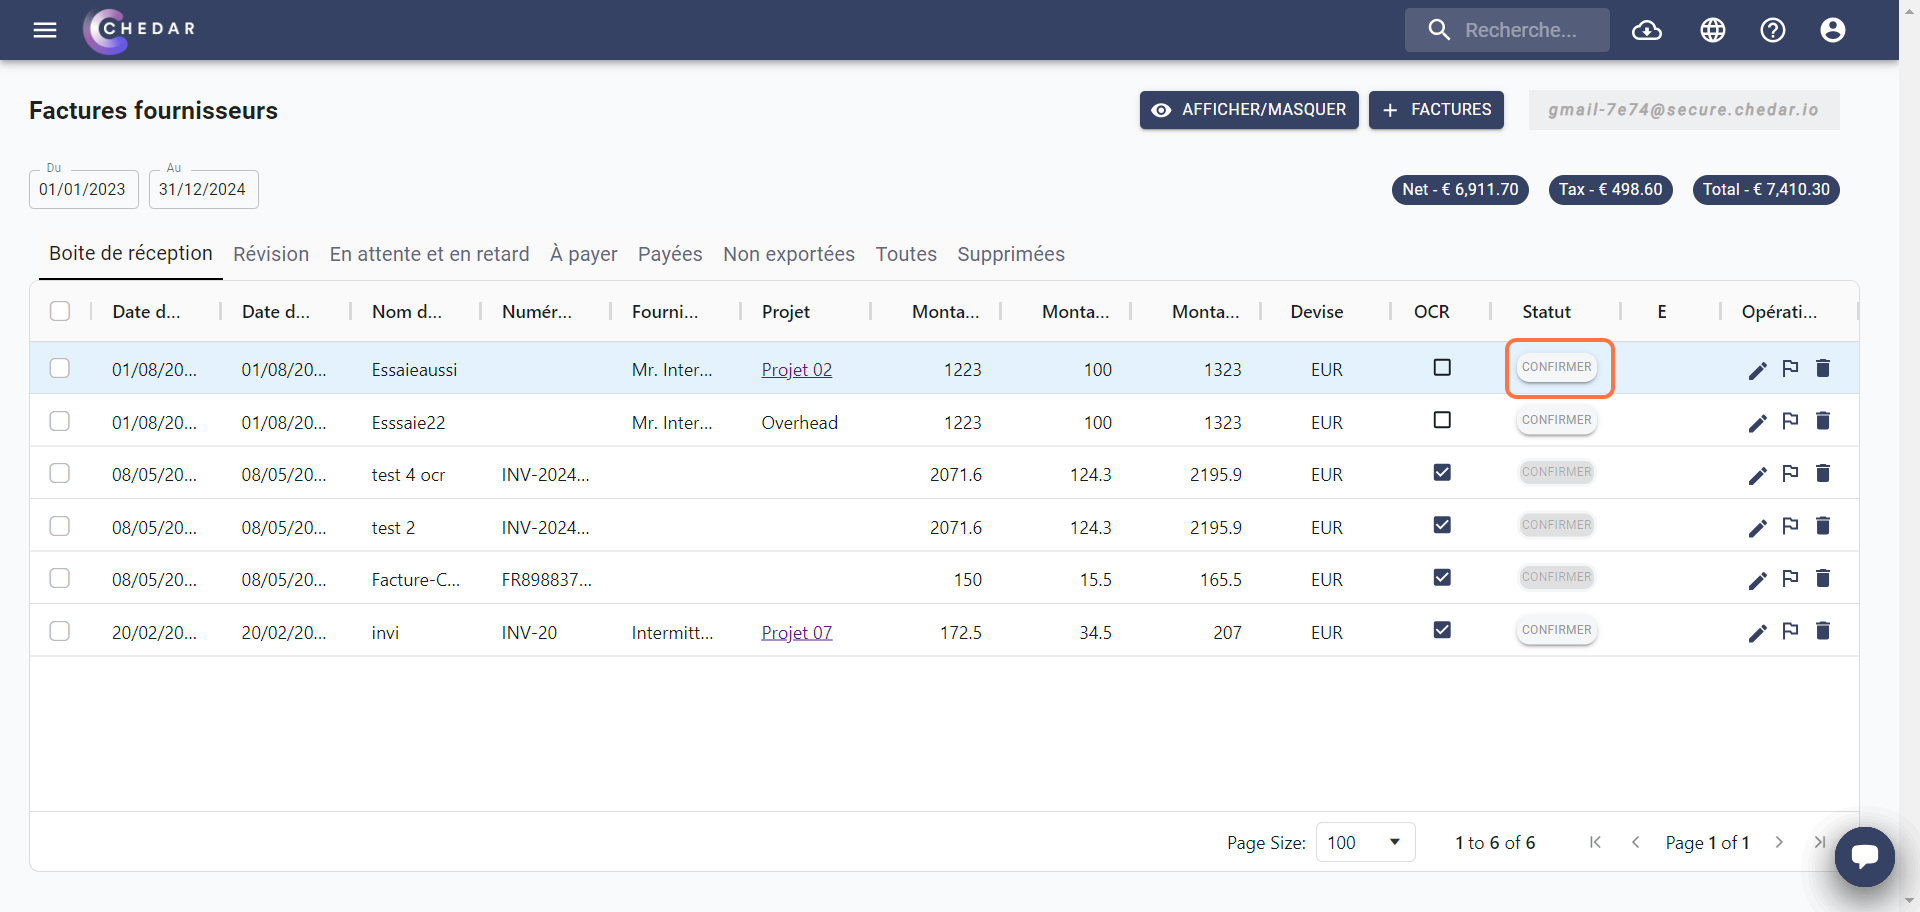
Task: Confirm the Esssaie22 invoice
Action: [1557, 420]
